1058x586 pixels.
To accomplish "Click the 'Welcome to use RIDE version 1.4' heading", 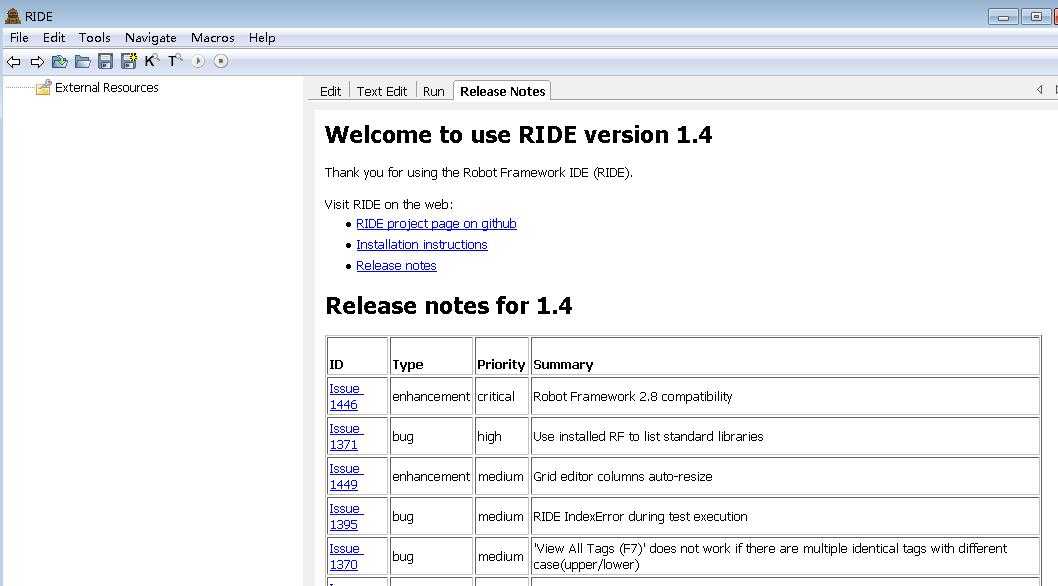I will (518, 134).
